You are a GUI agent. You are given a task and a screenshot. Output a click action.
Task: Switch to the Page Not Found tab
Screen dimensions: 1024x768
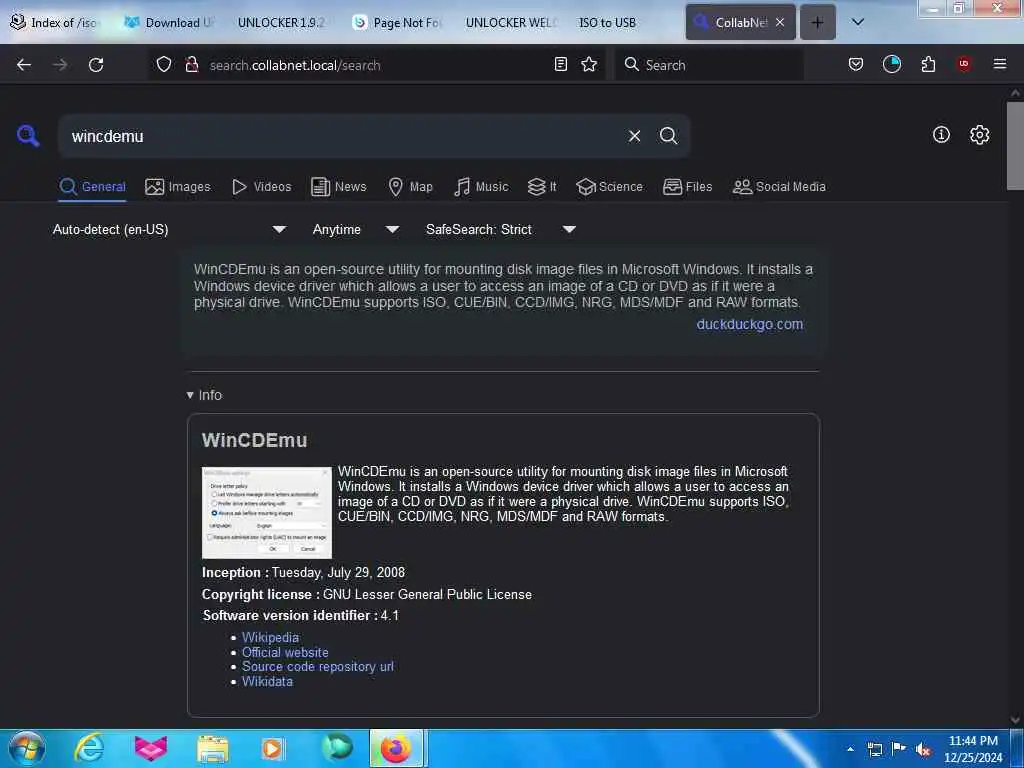pyautogui.click(x=397, y=22)
